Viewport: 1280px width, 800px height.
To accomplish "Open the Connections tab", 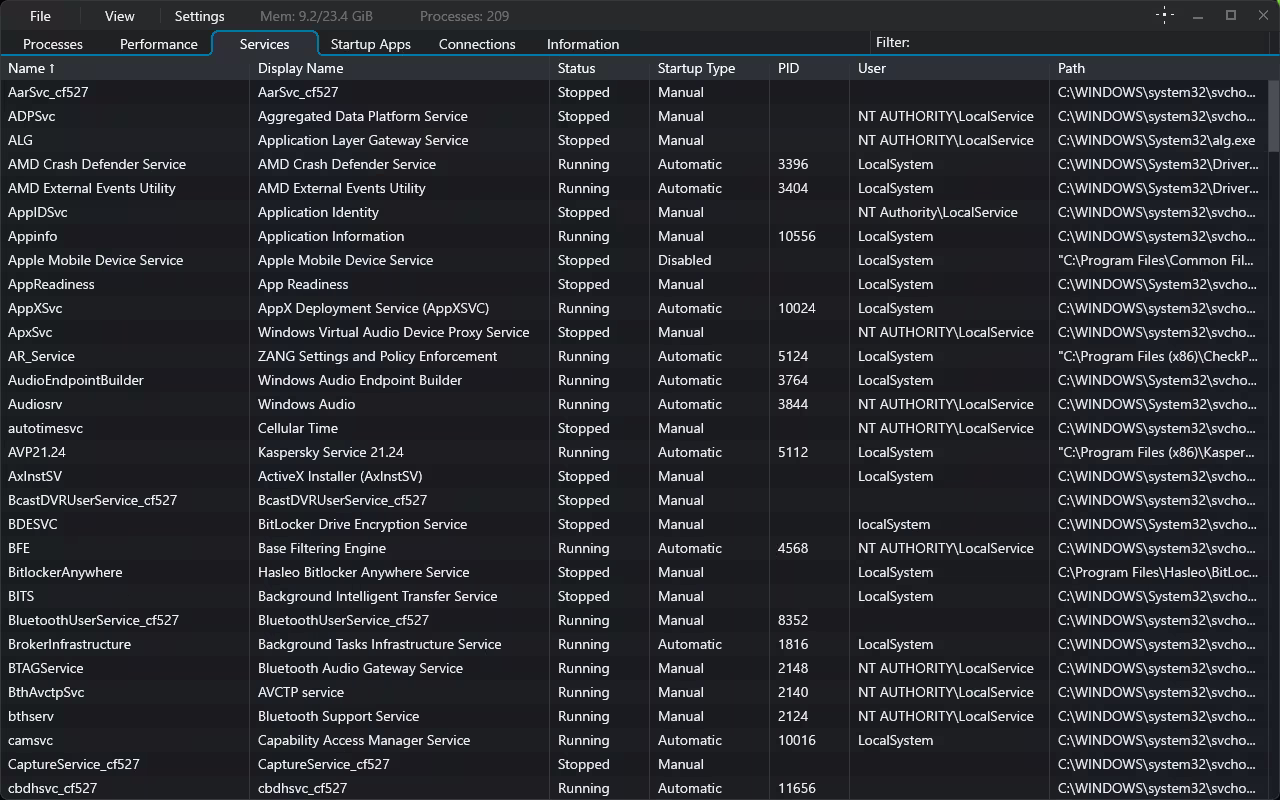I will (x=477, y=44).
